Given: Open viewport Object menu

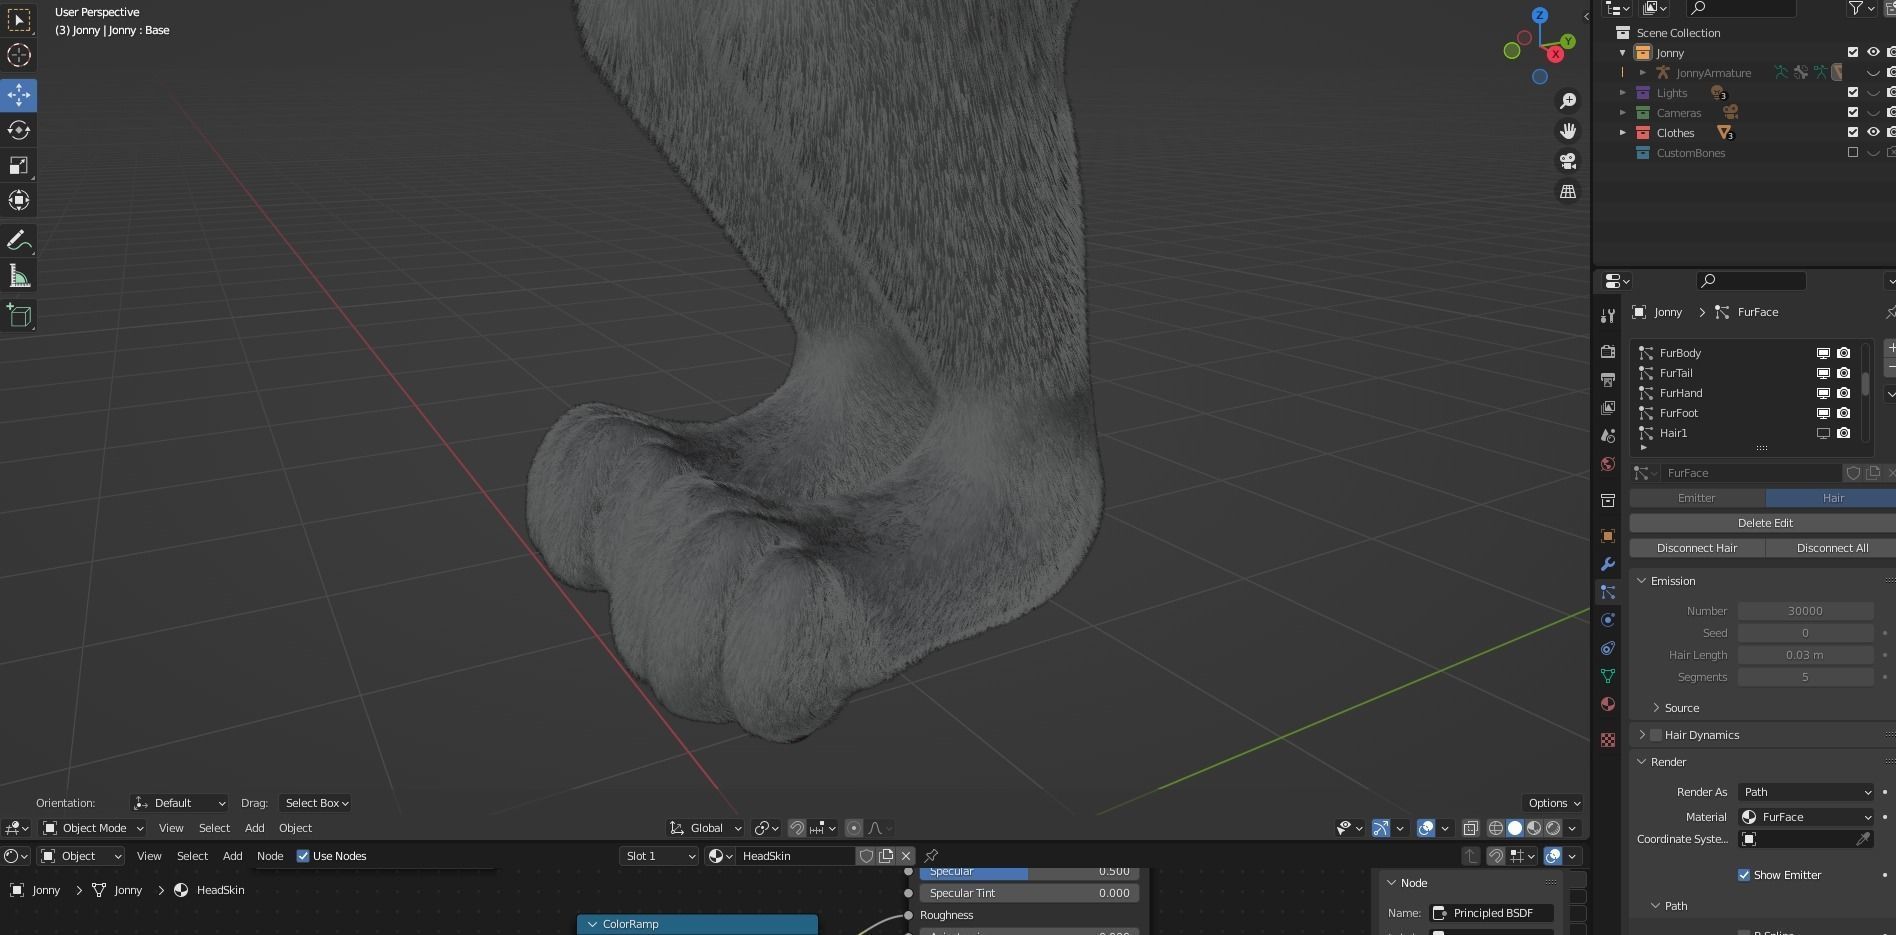Looking at the screenshot, I should coord(295,828).
